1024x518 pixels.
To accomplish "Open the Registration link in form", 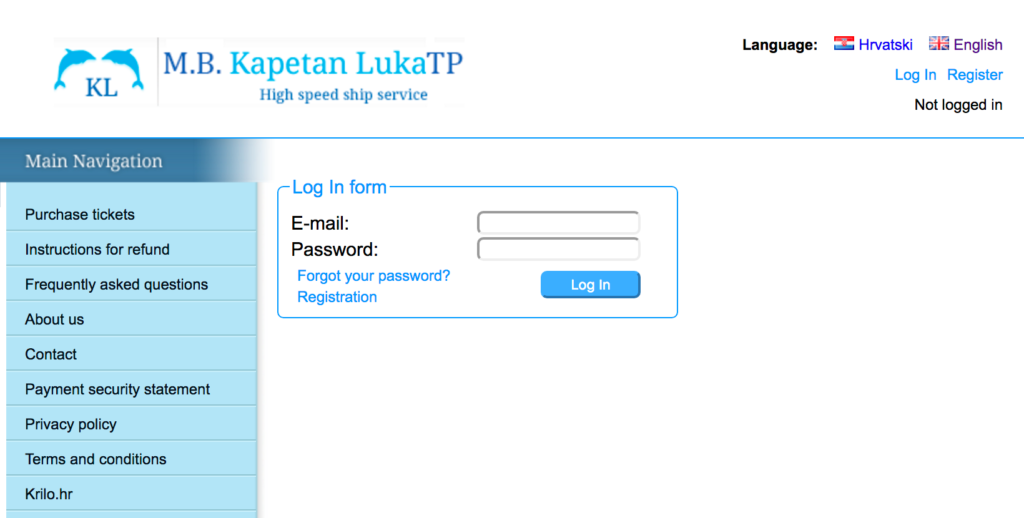I will (x=337, y=297).
